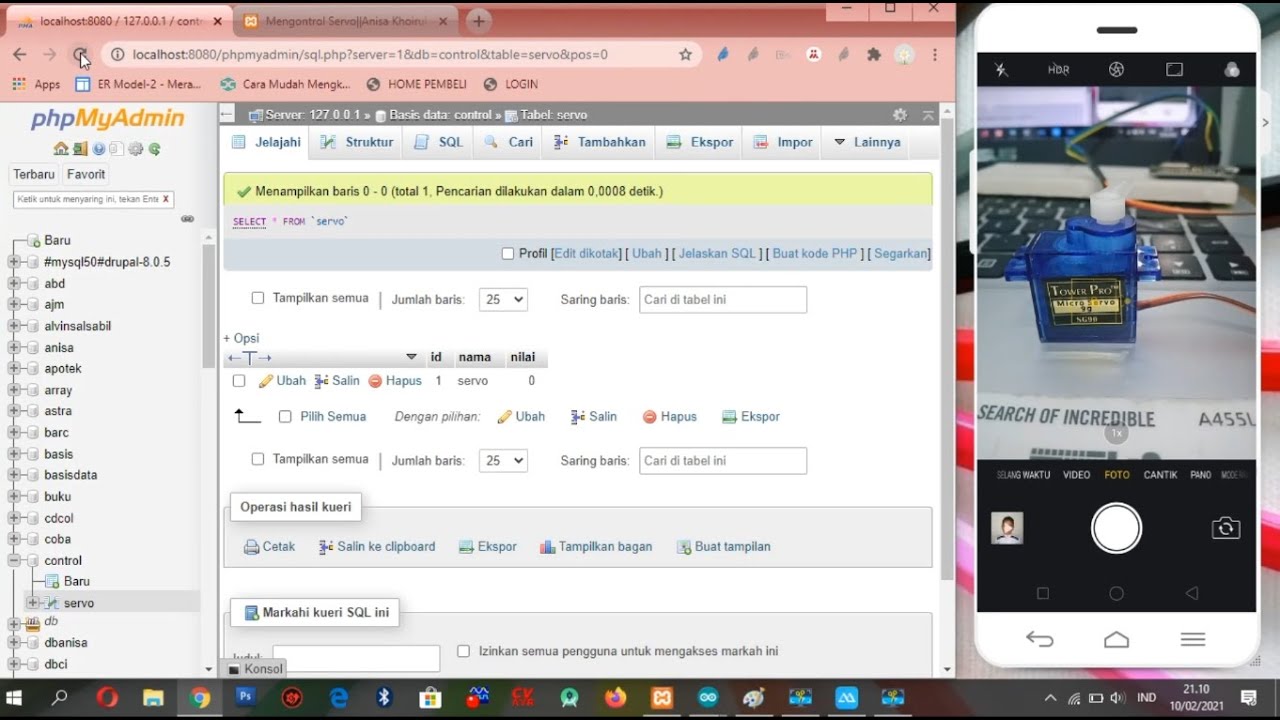The image size is (1280, 720).
Task: Open Chrome extensions puzzle icon
Action: pyautogui.click(x=874, y=55)
